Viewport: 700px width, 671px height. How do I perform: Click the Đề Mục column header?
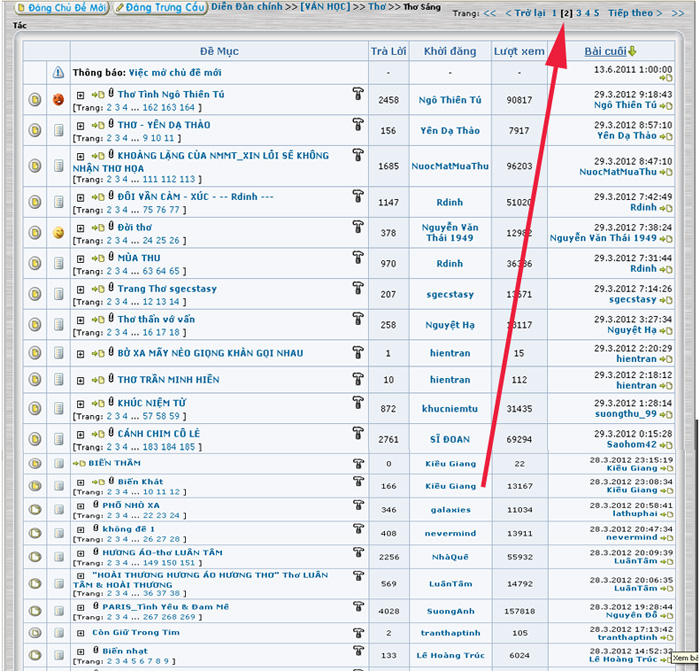pyautogui.click(x=219, y=51)
